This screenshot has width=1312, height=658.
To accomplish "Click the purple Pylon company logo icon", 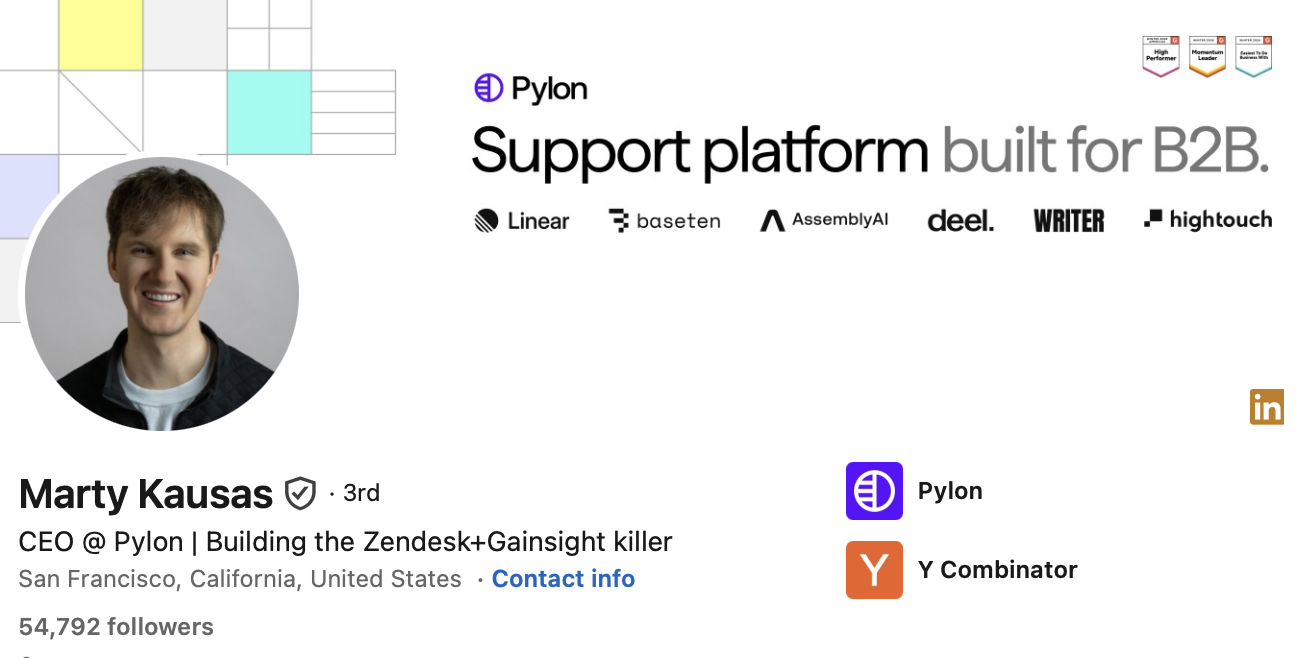I will [x=874, y=491].
